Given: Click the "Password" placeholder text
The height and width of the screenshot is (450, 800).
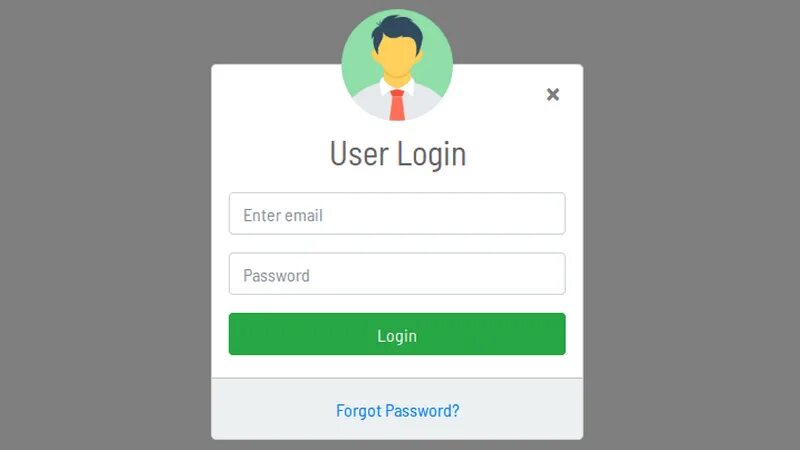Looking at the screenshot, I should (276, 276).
